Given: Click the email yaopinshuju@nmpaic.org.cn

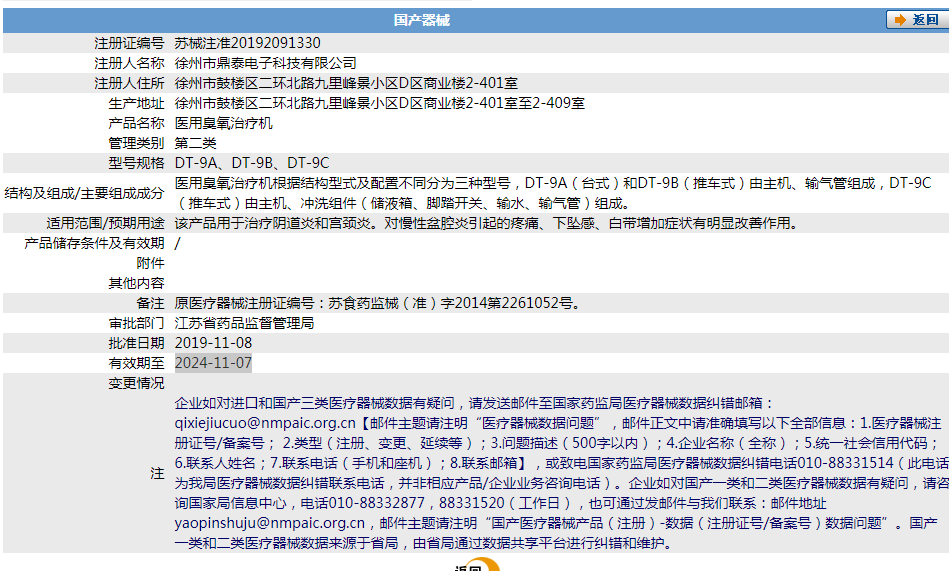Looking at the screenshot, I should (270, 523).
